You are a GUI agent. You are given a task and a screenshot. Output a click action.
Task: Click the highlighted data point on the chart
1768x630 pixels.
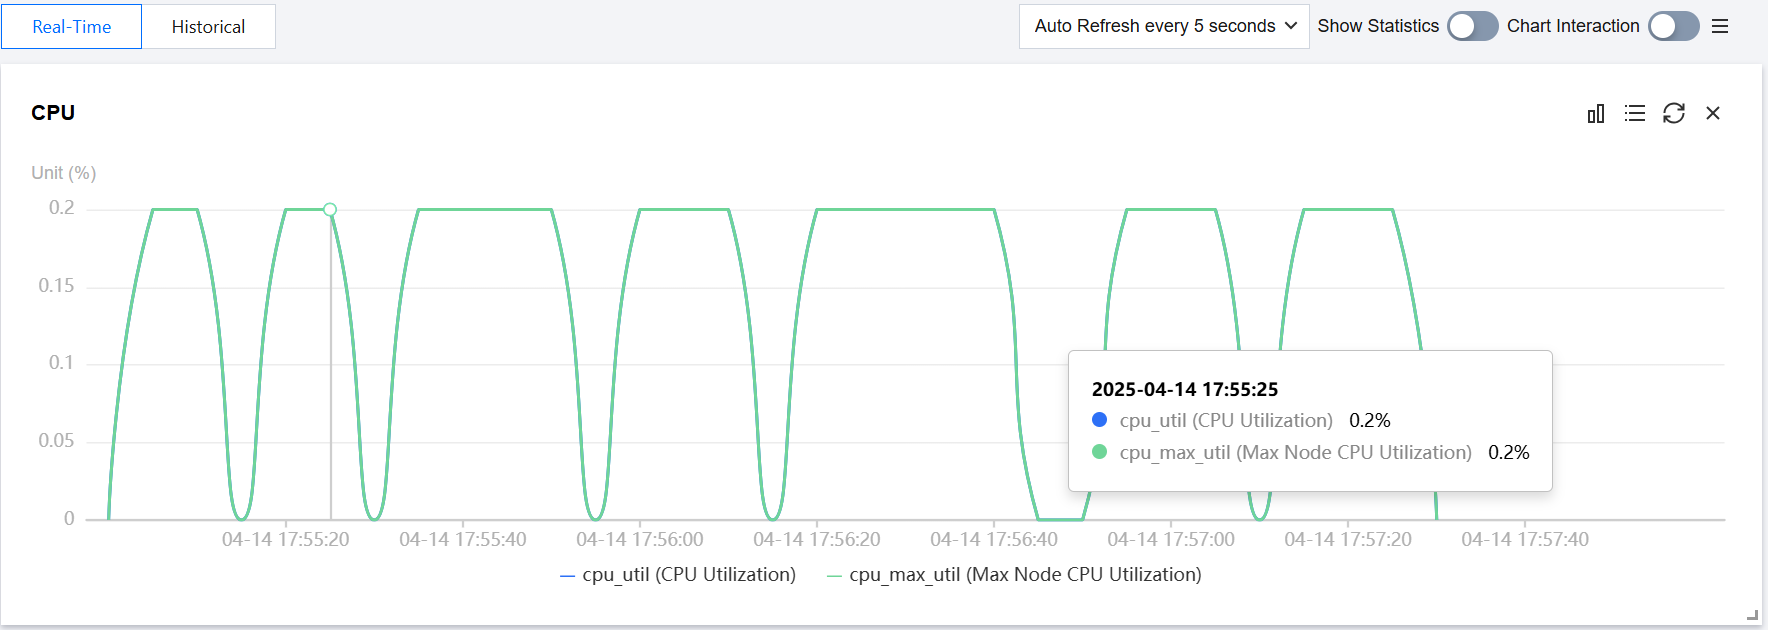(x=330, y=209)
